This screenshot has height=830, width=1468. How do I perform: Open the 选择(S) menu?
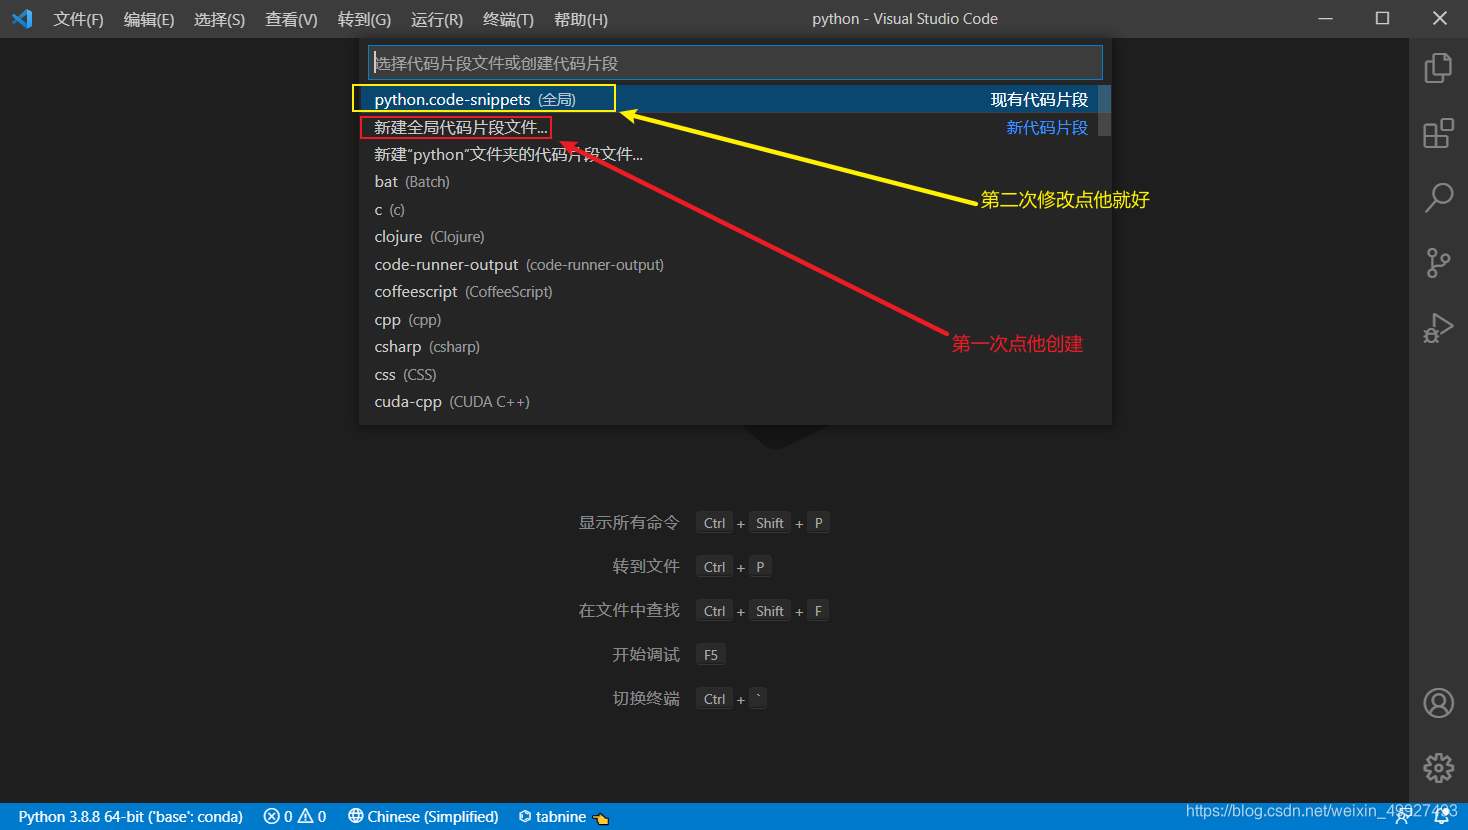[x=220, y=20]
